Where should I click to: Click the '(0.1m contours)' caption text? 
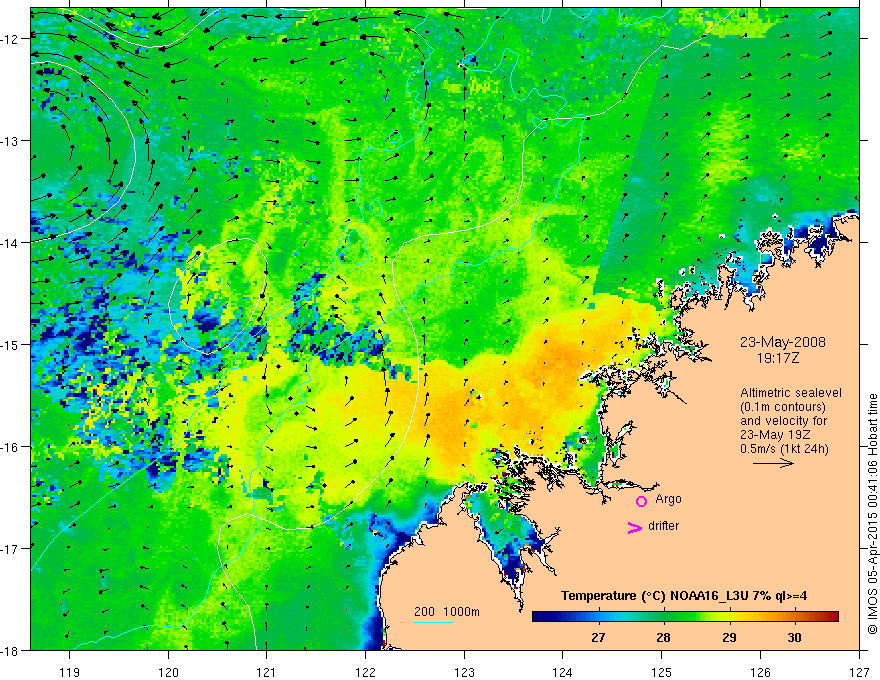[783, 407]
